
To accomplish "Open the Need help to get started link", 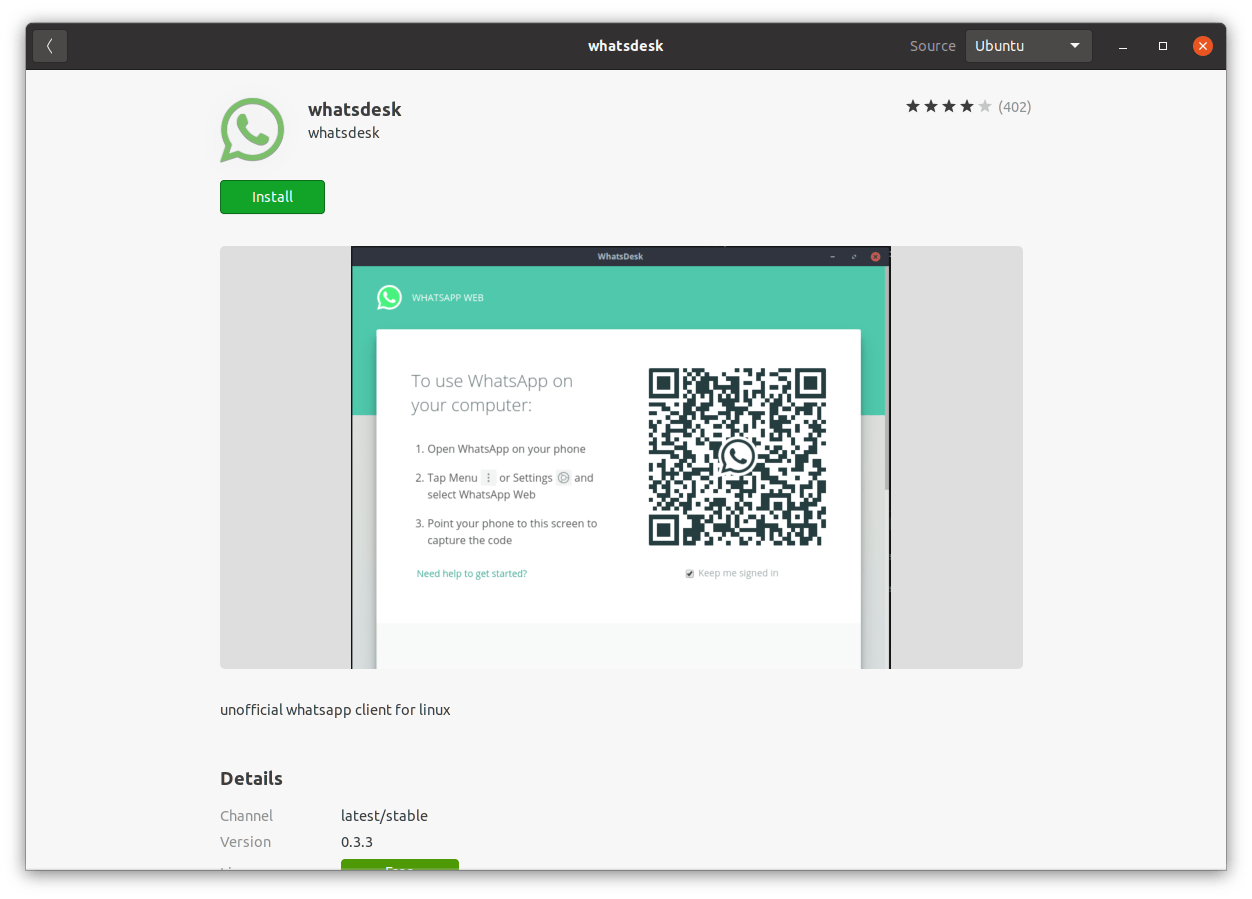I will (471, 572).
